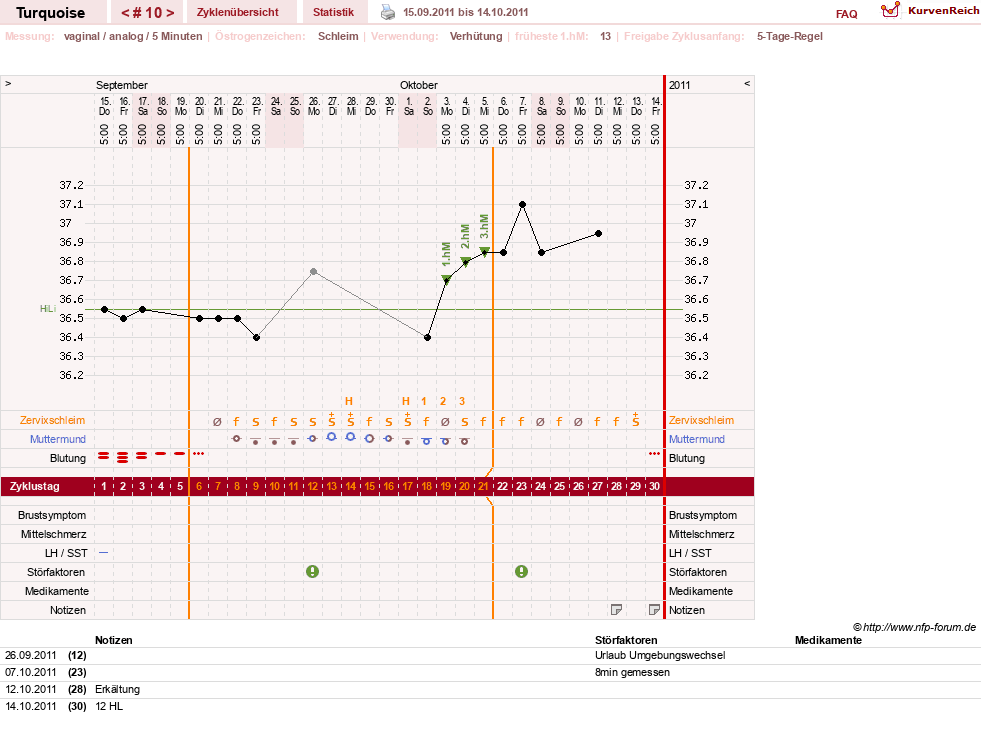
Task: Click the 'vaginal / analog / 5 Minuten' value
Action: coord(133,36)
